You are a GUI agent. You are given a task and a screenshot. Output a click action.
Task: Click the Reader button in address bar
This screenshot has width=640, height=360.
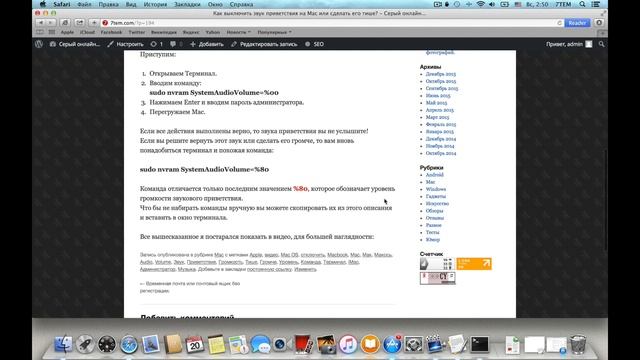(577, 23)
